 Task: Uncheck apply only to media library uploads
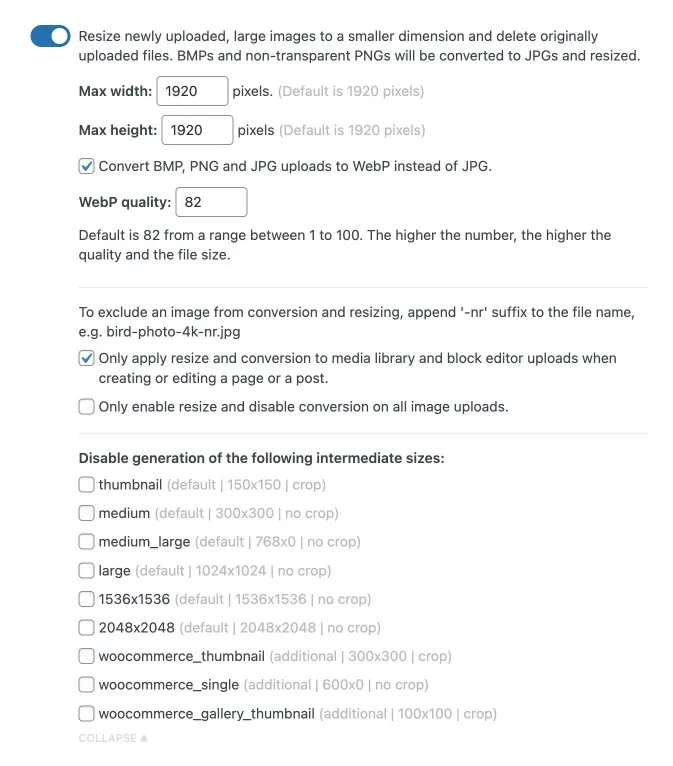click(87, 358)
